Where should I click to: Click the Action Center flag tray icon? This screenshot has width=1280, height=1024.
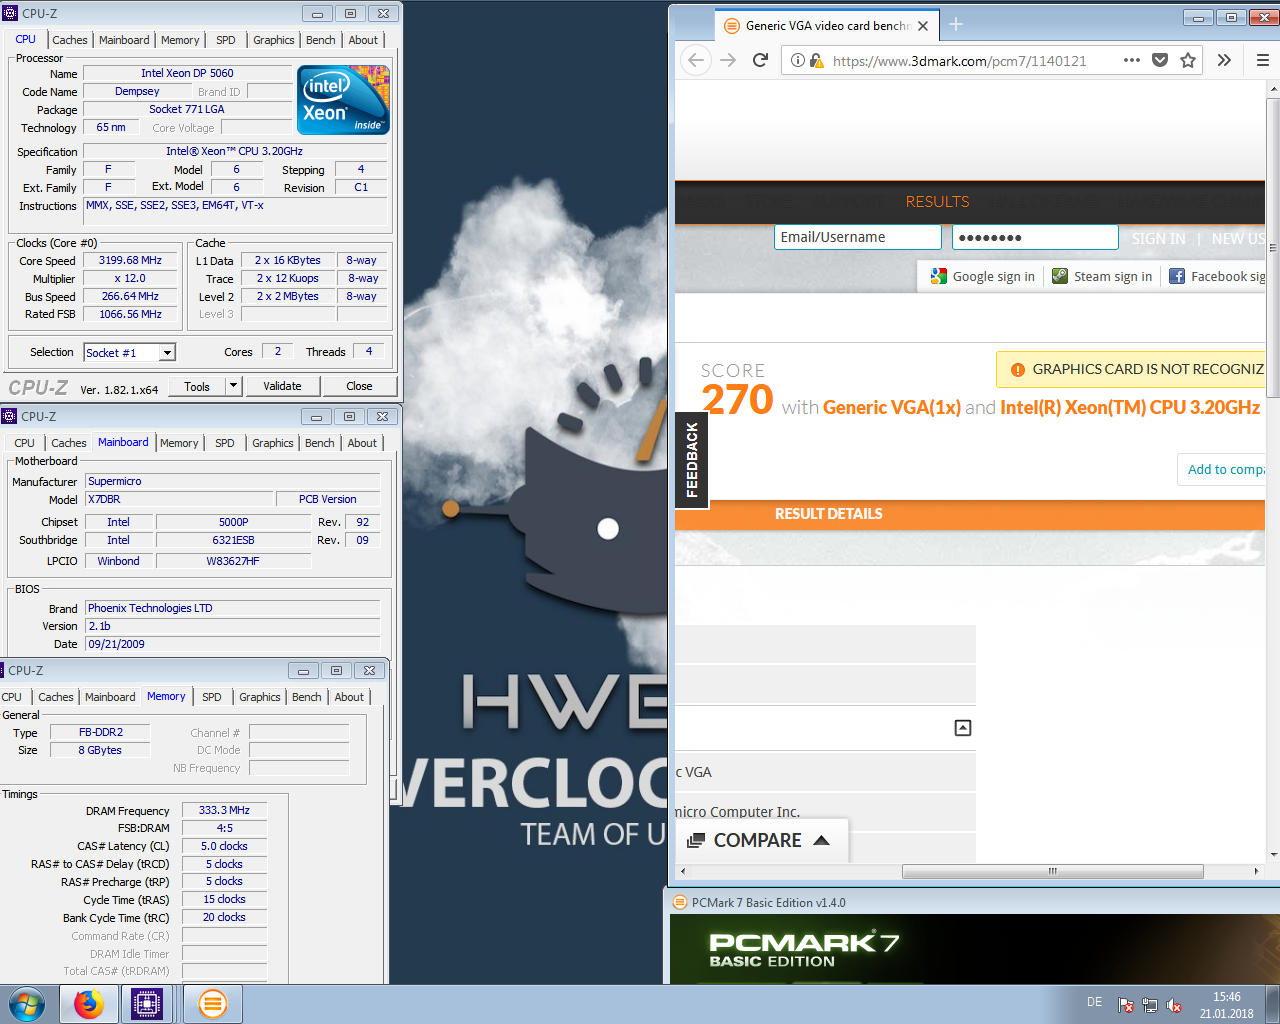(x=1126, y=1005)
